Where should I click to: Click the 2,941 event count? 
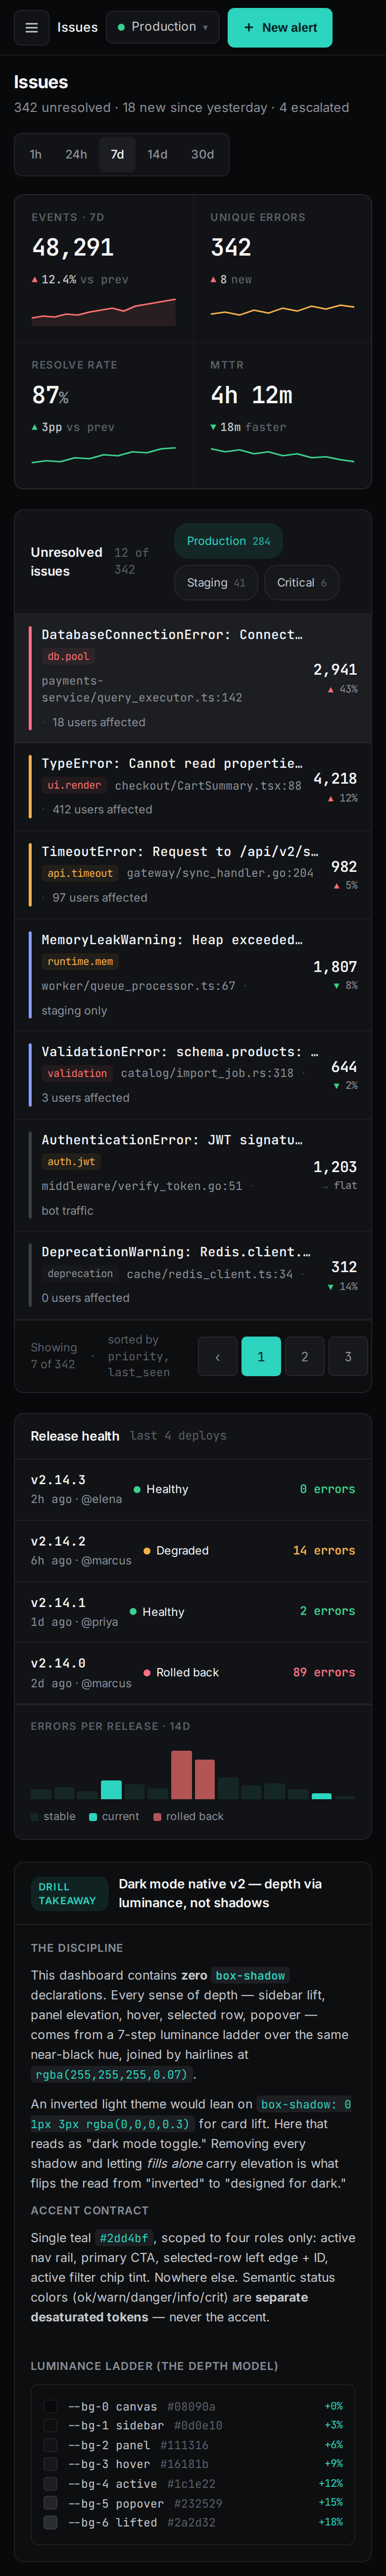pos(335,670)
